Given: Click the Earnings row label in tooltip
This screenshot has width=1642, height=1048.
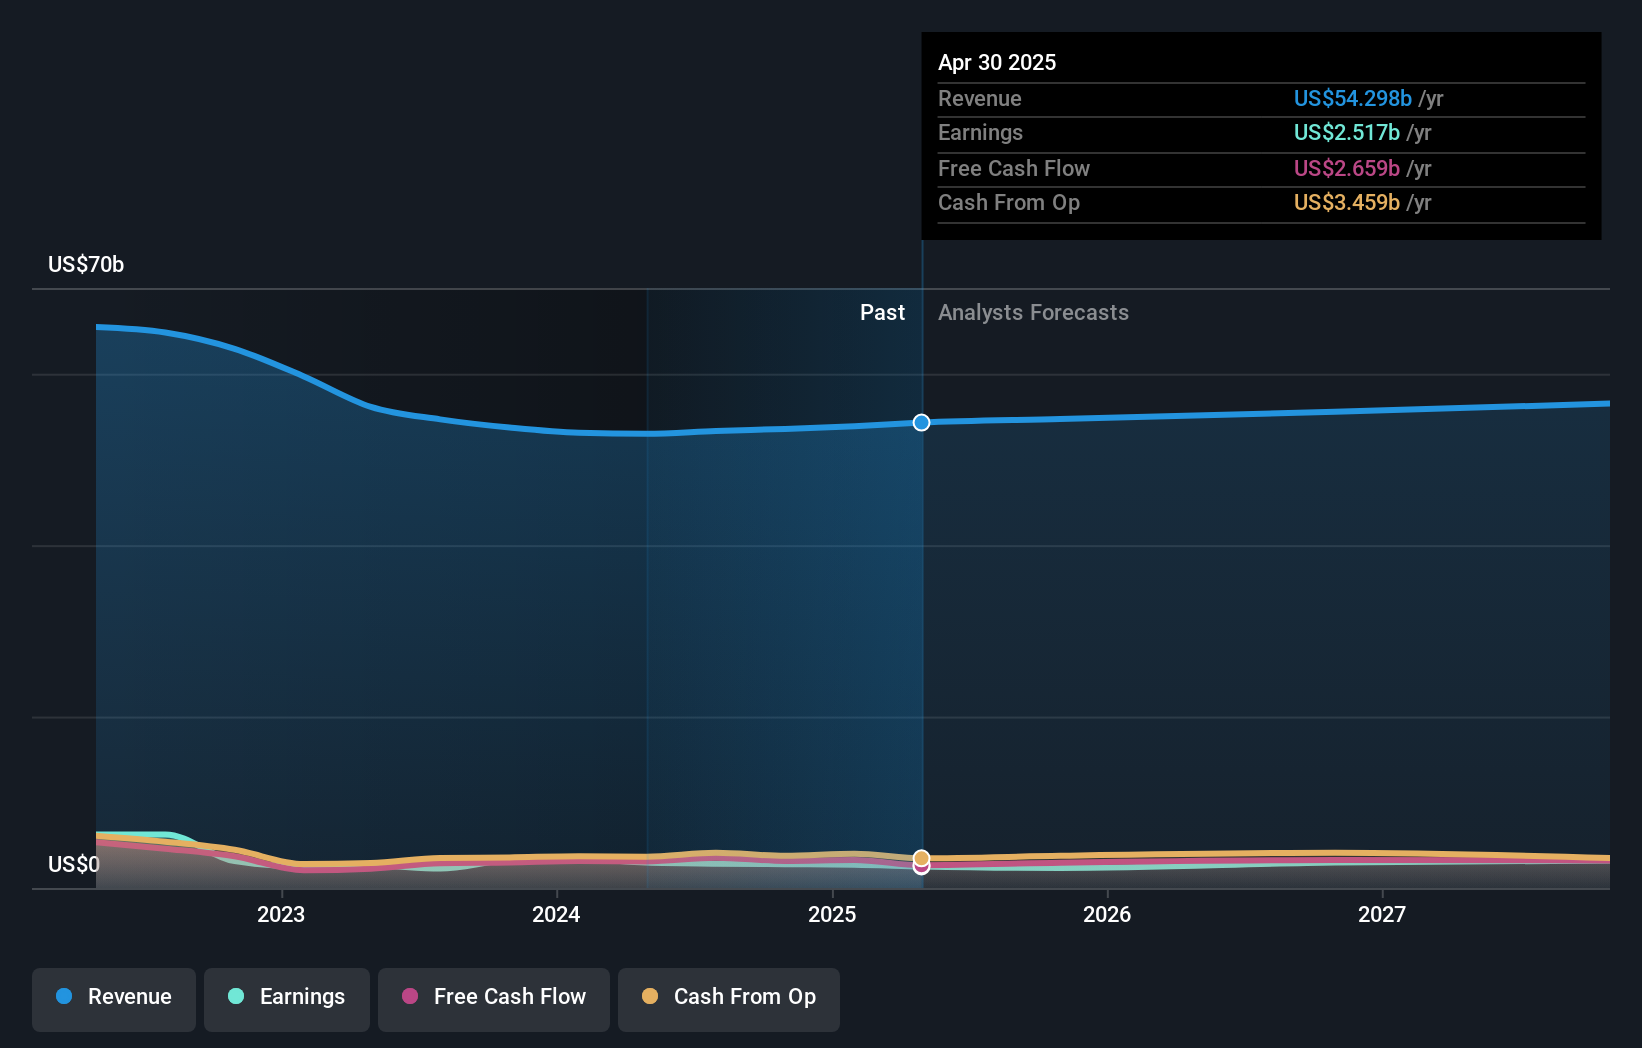Looking at the screenshot, I should [981, 132].
